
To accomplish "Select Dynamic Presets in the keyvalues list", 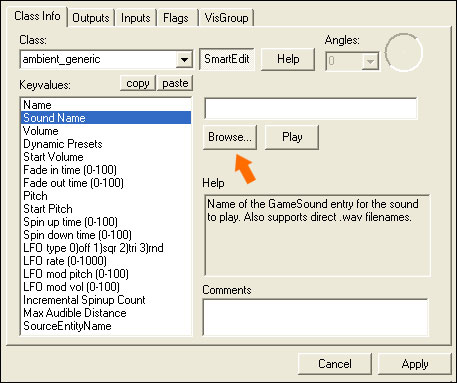I will pyautogui.click(x=106, y=144).
